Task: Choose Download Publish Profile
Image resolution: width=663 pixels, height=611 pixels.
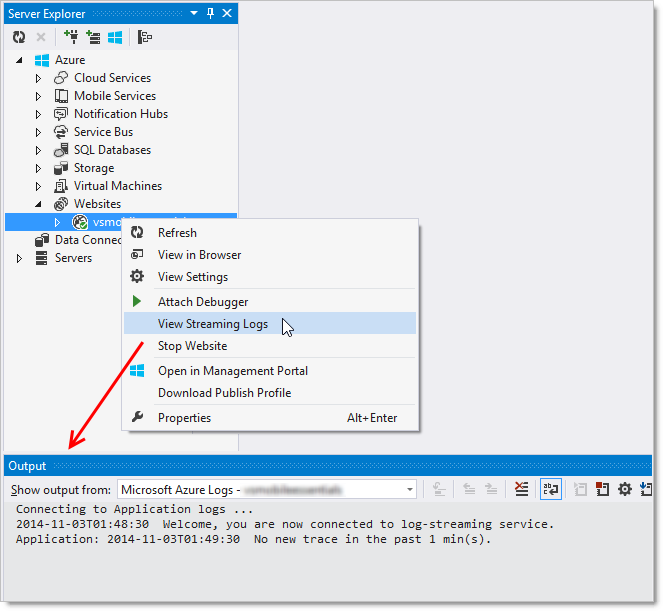Action: coord(270,393)
